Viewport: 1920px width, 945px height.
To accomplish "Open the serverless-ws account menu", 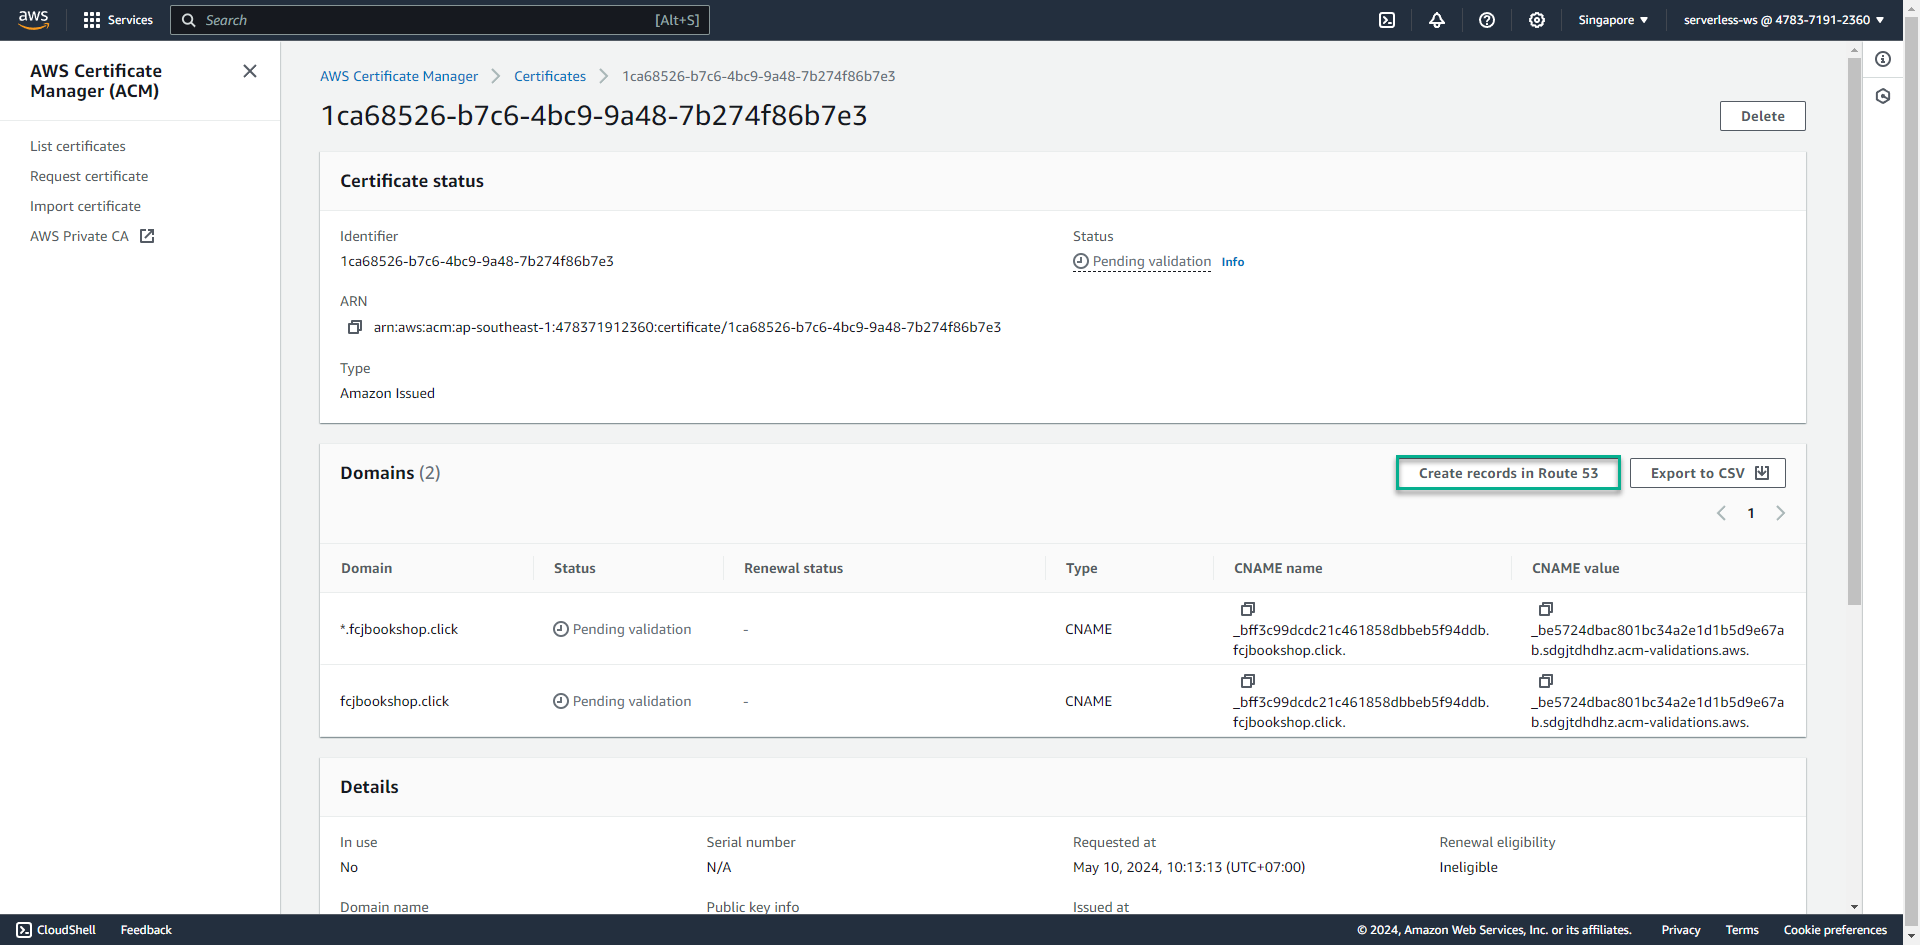I will pos(1784,20).
